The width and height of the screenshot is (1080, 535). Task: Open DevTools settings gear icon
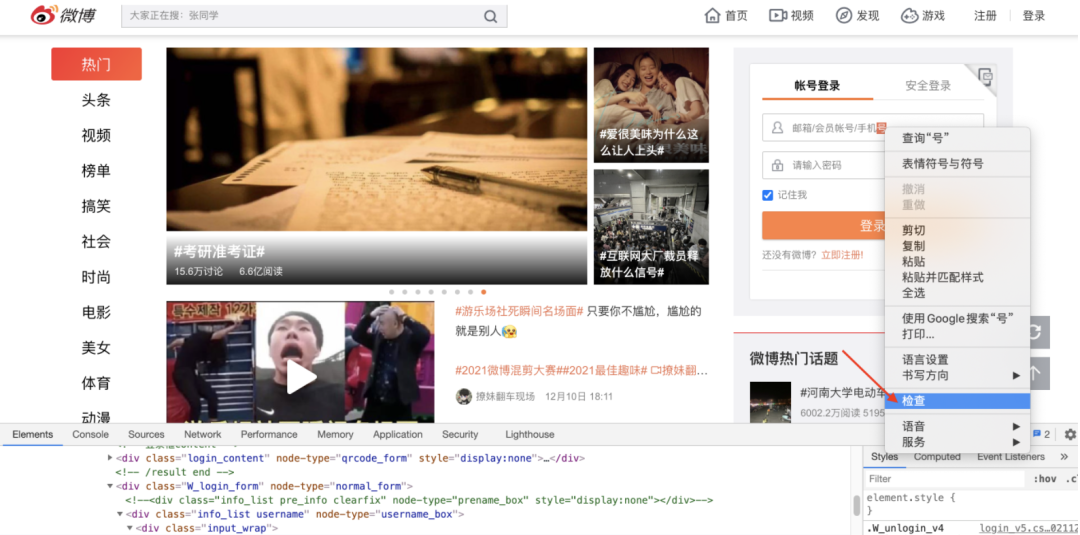[x=1070, y=434]
